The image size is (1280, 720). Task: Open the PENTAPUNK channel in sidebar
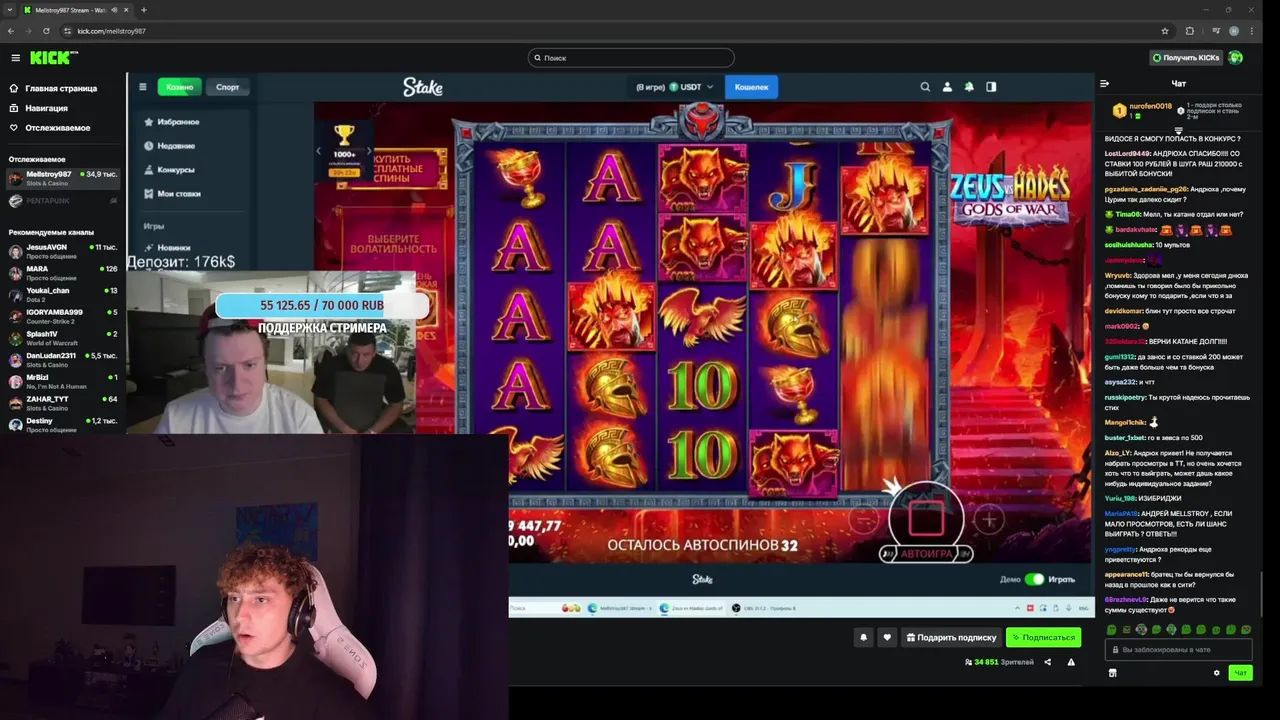(x=63, y=201)
